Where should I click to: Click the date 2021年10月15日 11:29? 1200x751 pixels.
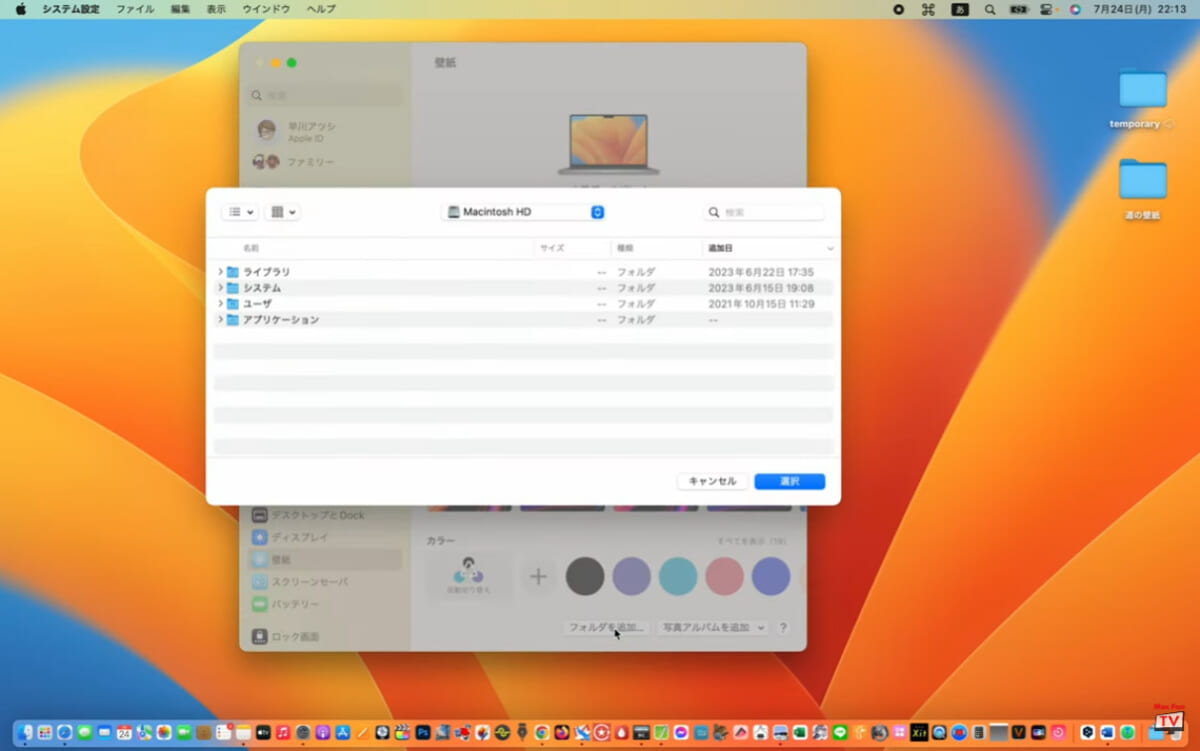click(x=761, y=304)
